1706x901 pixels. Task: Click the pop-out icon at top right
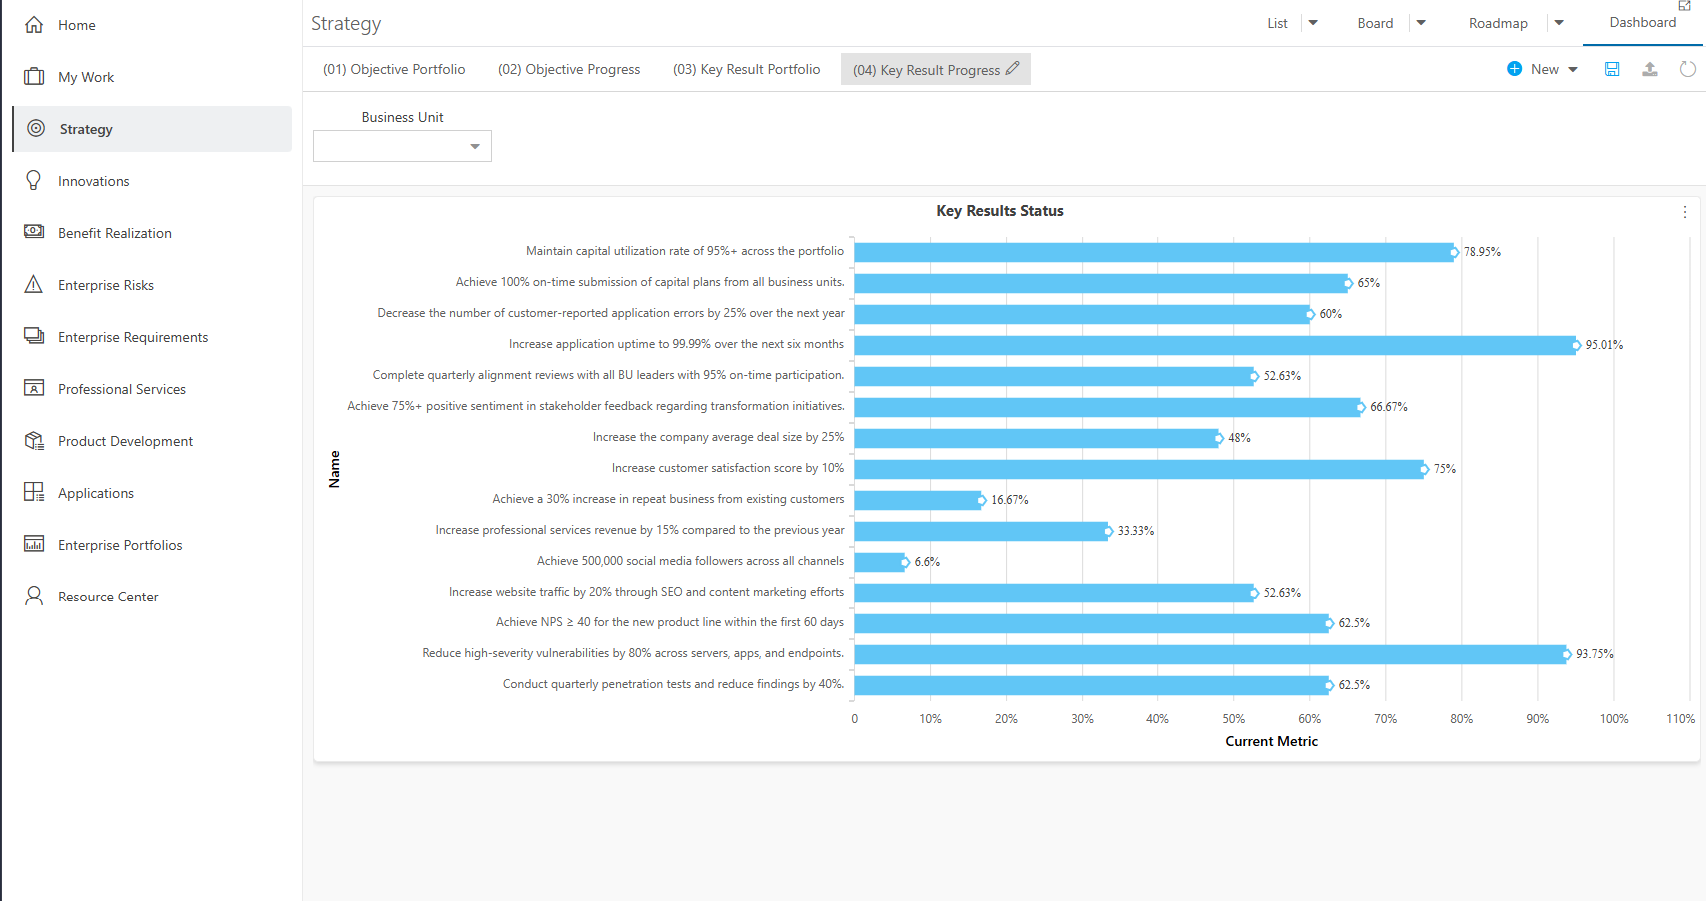click(x=1684, y=6)
